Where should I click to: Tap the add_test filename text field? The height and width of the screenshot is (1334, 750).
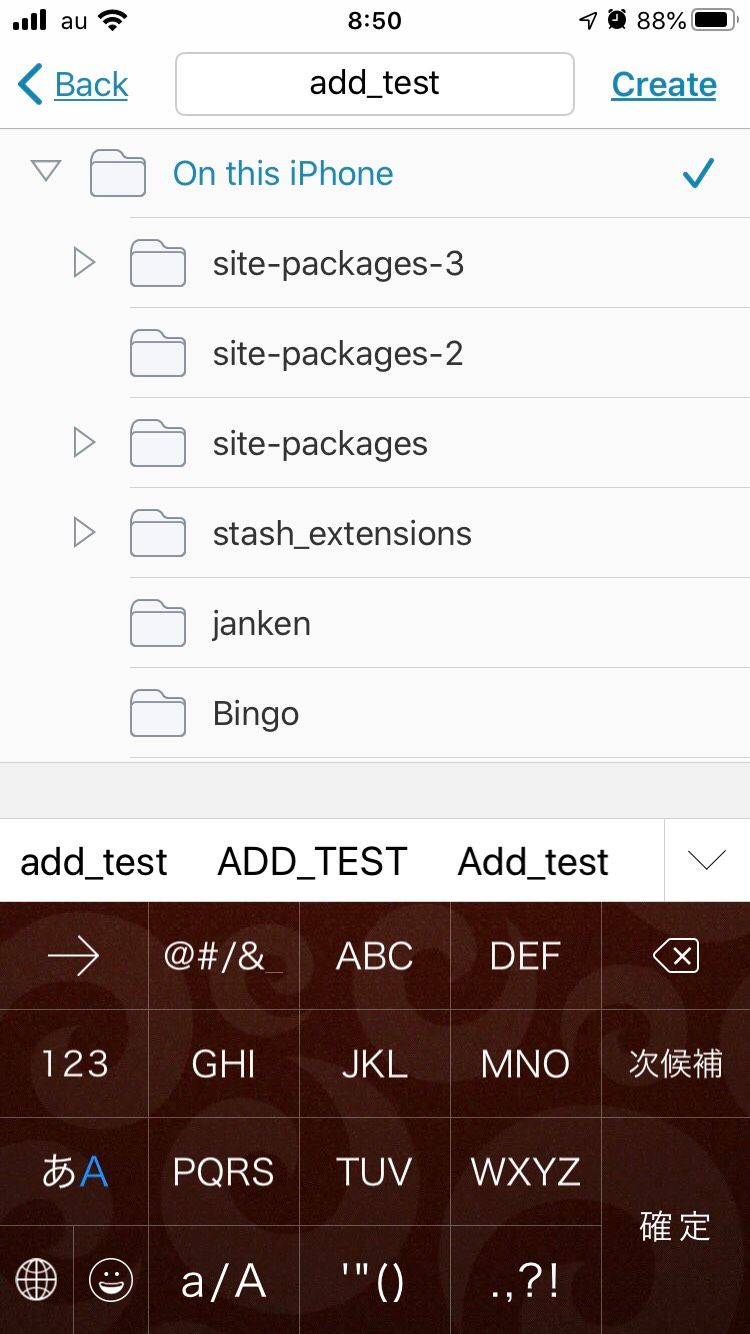click(374, 84)
